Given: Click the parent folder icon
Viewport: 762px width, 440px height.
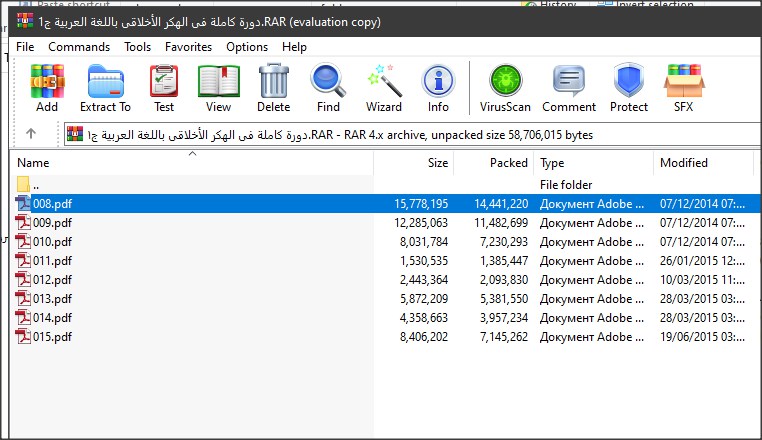Looking at the screenshot, I should pos(23,184).
